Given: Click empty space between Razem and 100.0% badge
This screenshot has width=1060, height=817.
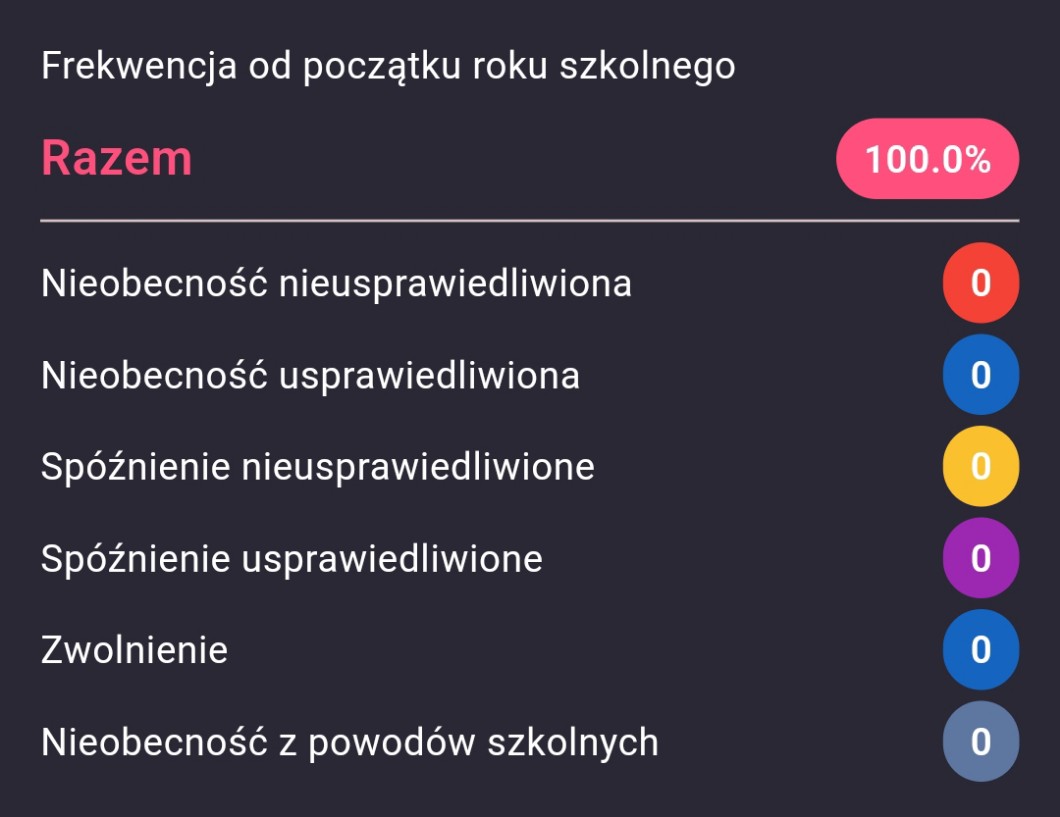Looking at the screenshot, I should pos(510,159).
